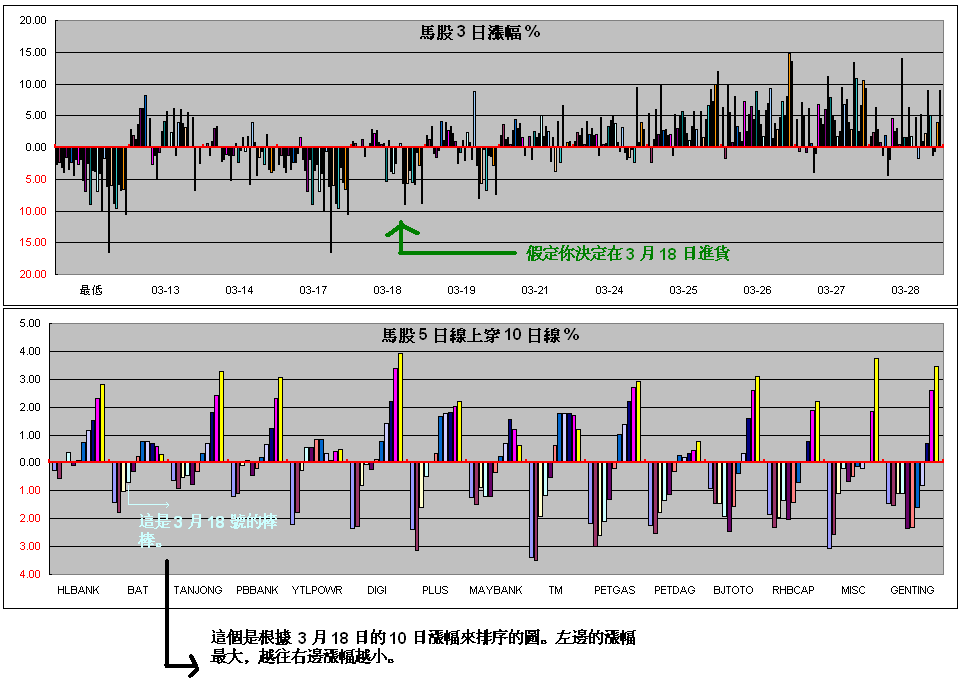Click the 馬股 3 日漲幅 % chart title
This screenshot has height=699, width=965.
click(x=480, y=32)
